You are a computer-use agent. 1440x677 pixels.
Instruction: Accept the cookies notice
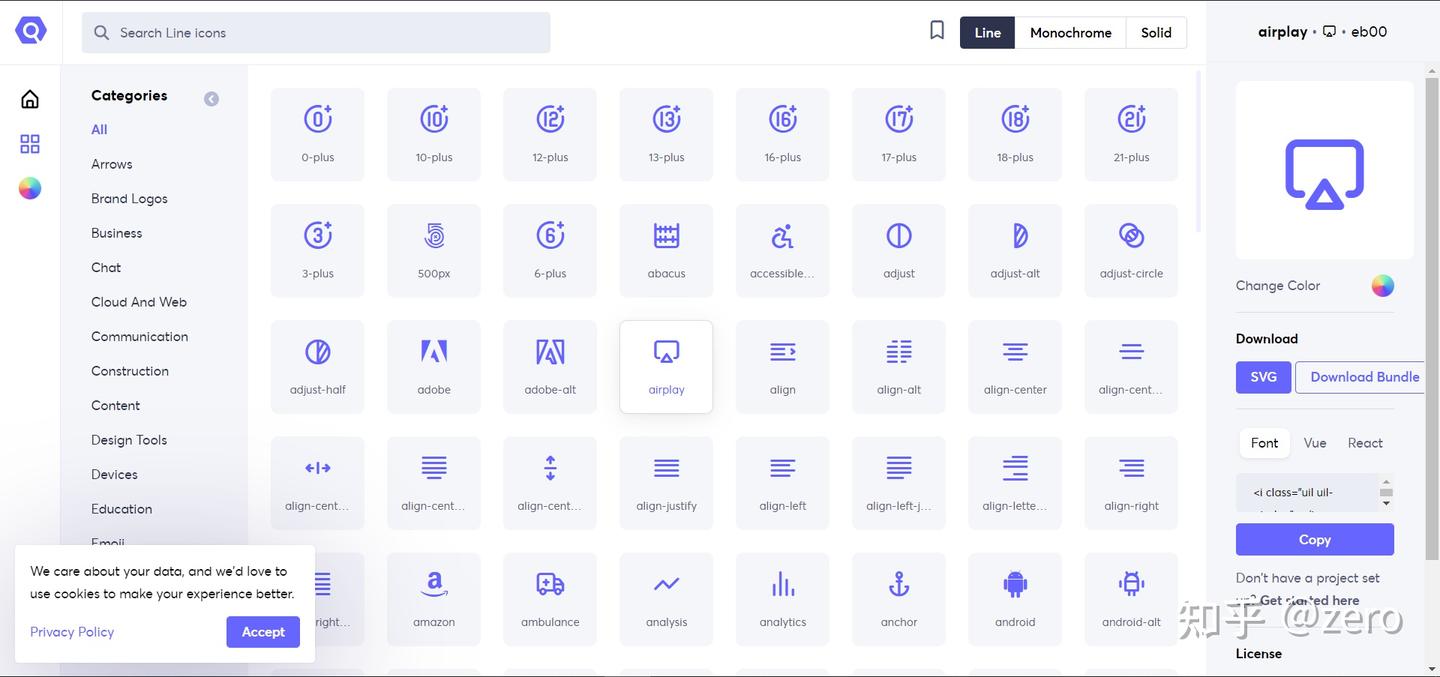click(x=263, y=632)
